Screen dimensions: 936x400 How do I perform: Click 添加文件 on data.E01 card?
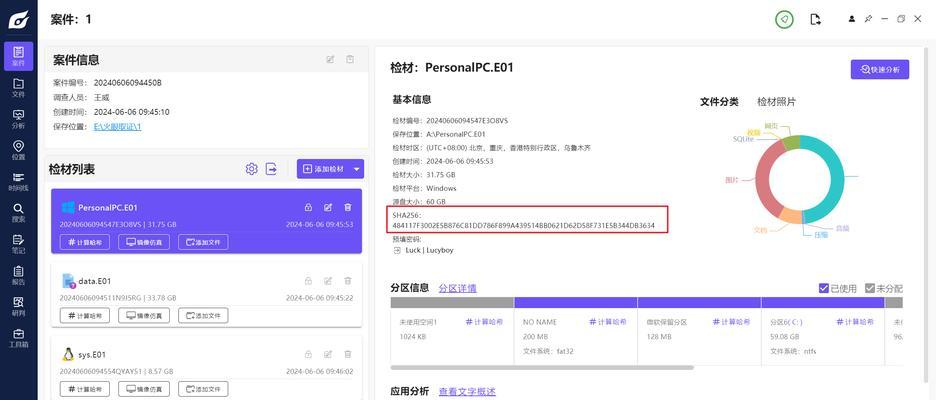203,315
